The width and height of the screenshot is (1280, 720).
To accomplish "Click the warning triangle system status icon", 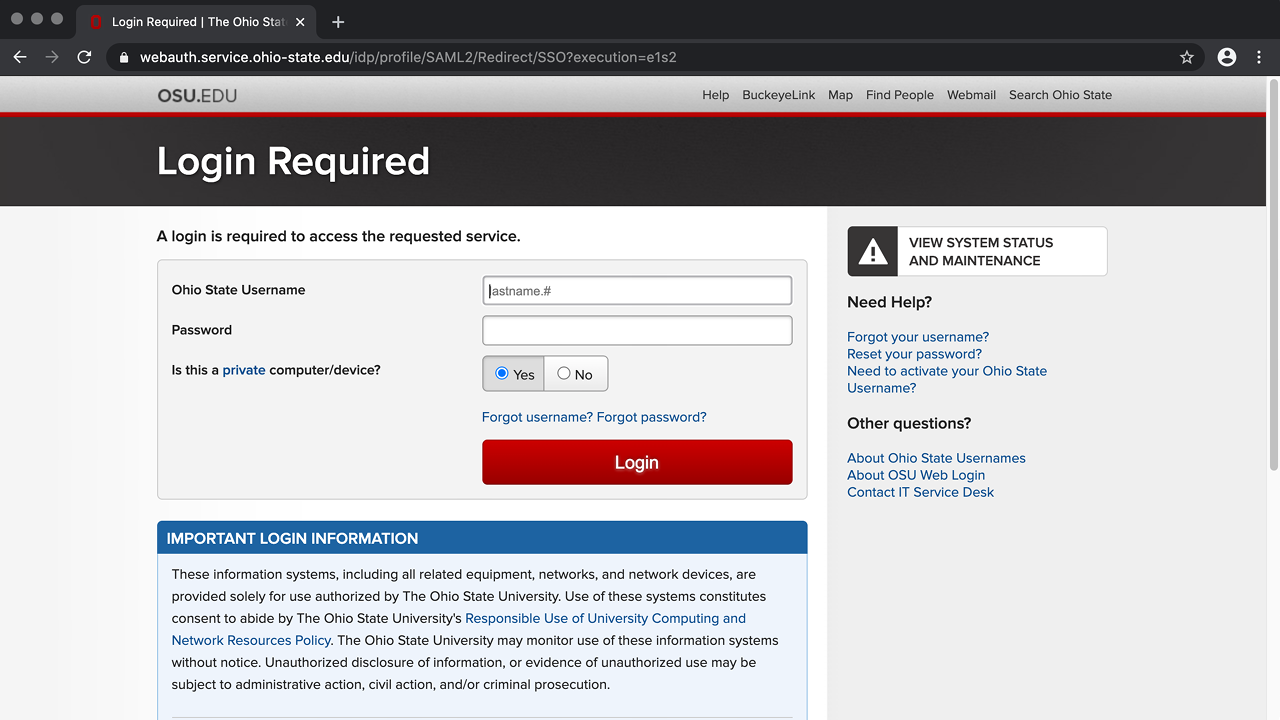I will pos(873,251).
